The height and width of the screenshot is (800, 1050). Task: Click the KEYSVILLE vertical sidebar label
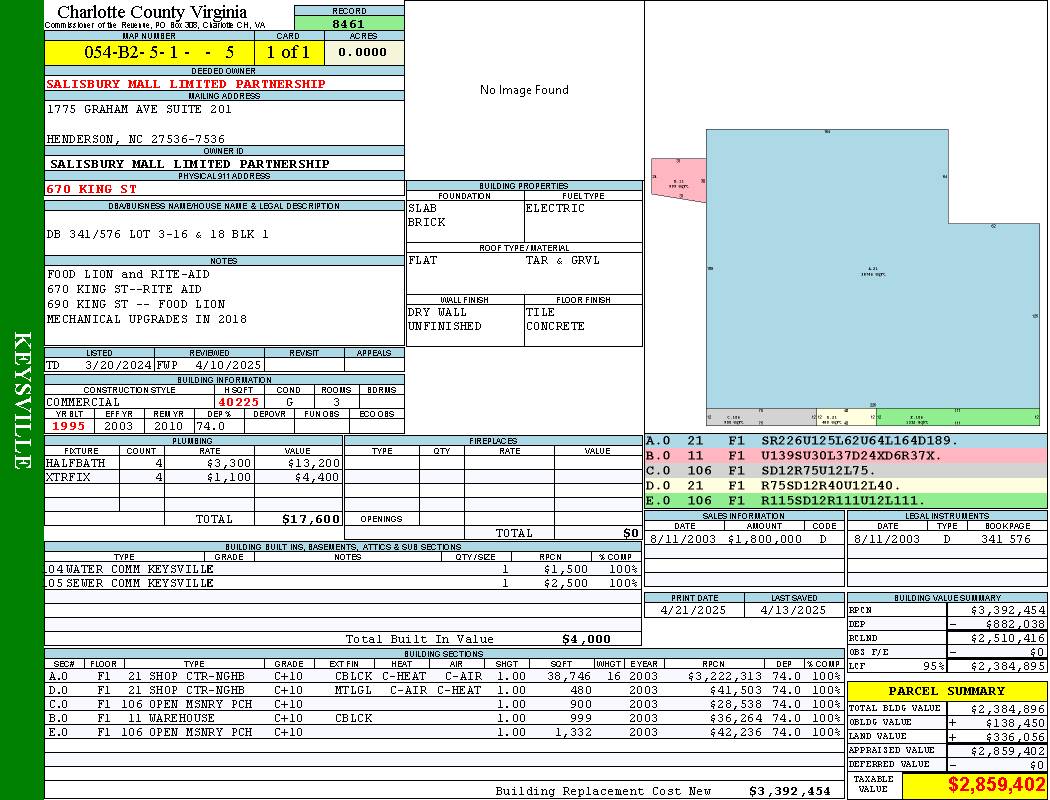click(22, 400)
